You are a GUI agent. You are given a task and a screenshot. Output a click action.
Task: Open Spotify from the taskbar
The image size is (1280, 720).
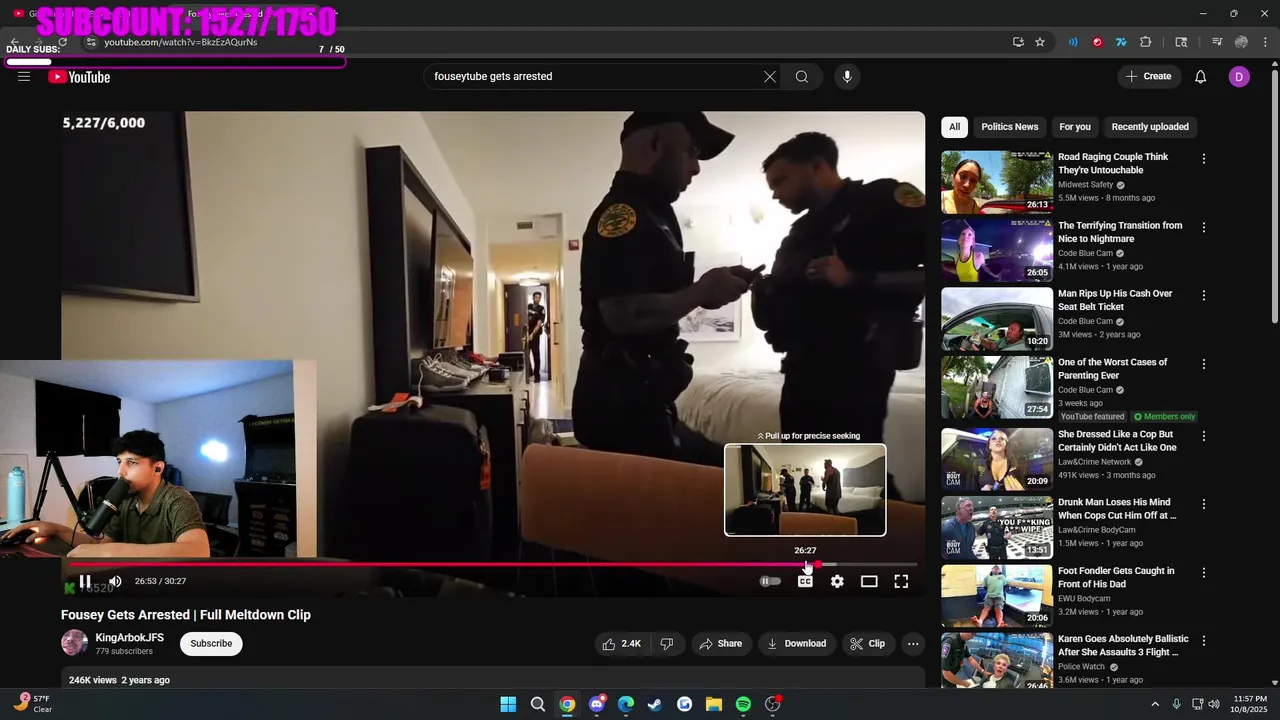[x=743, y=704]
